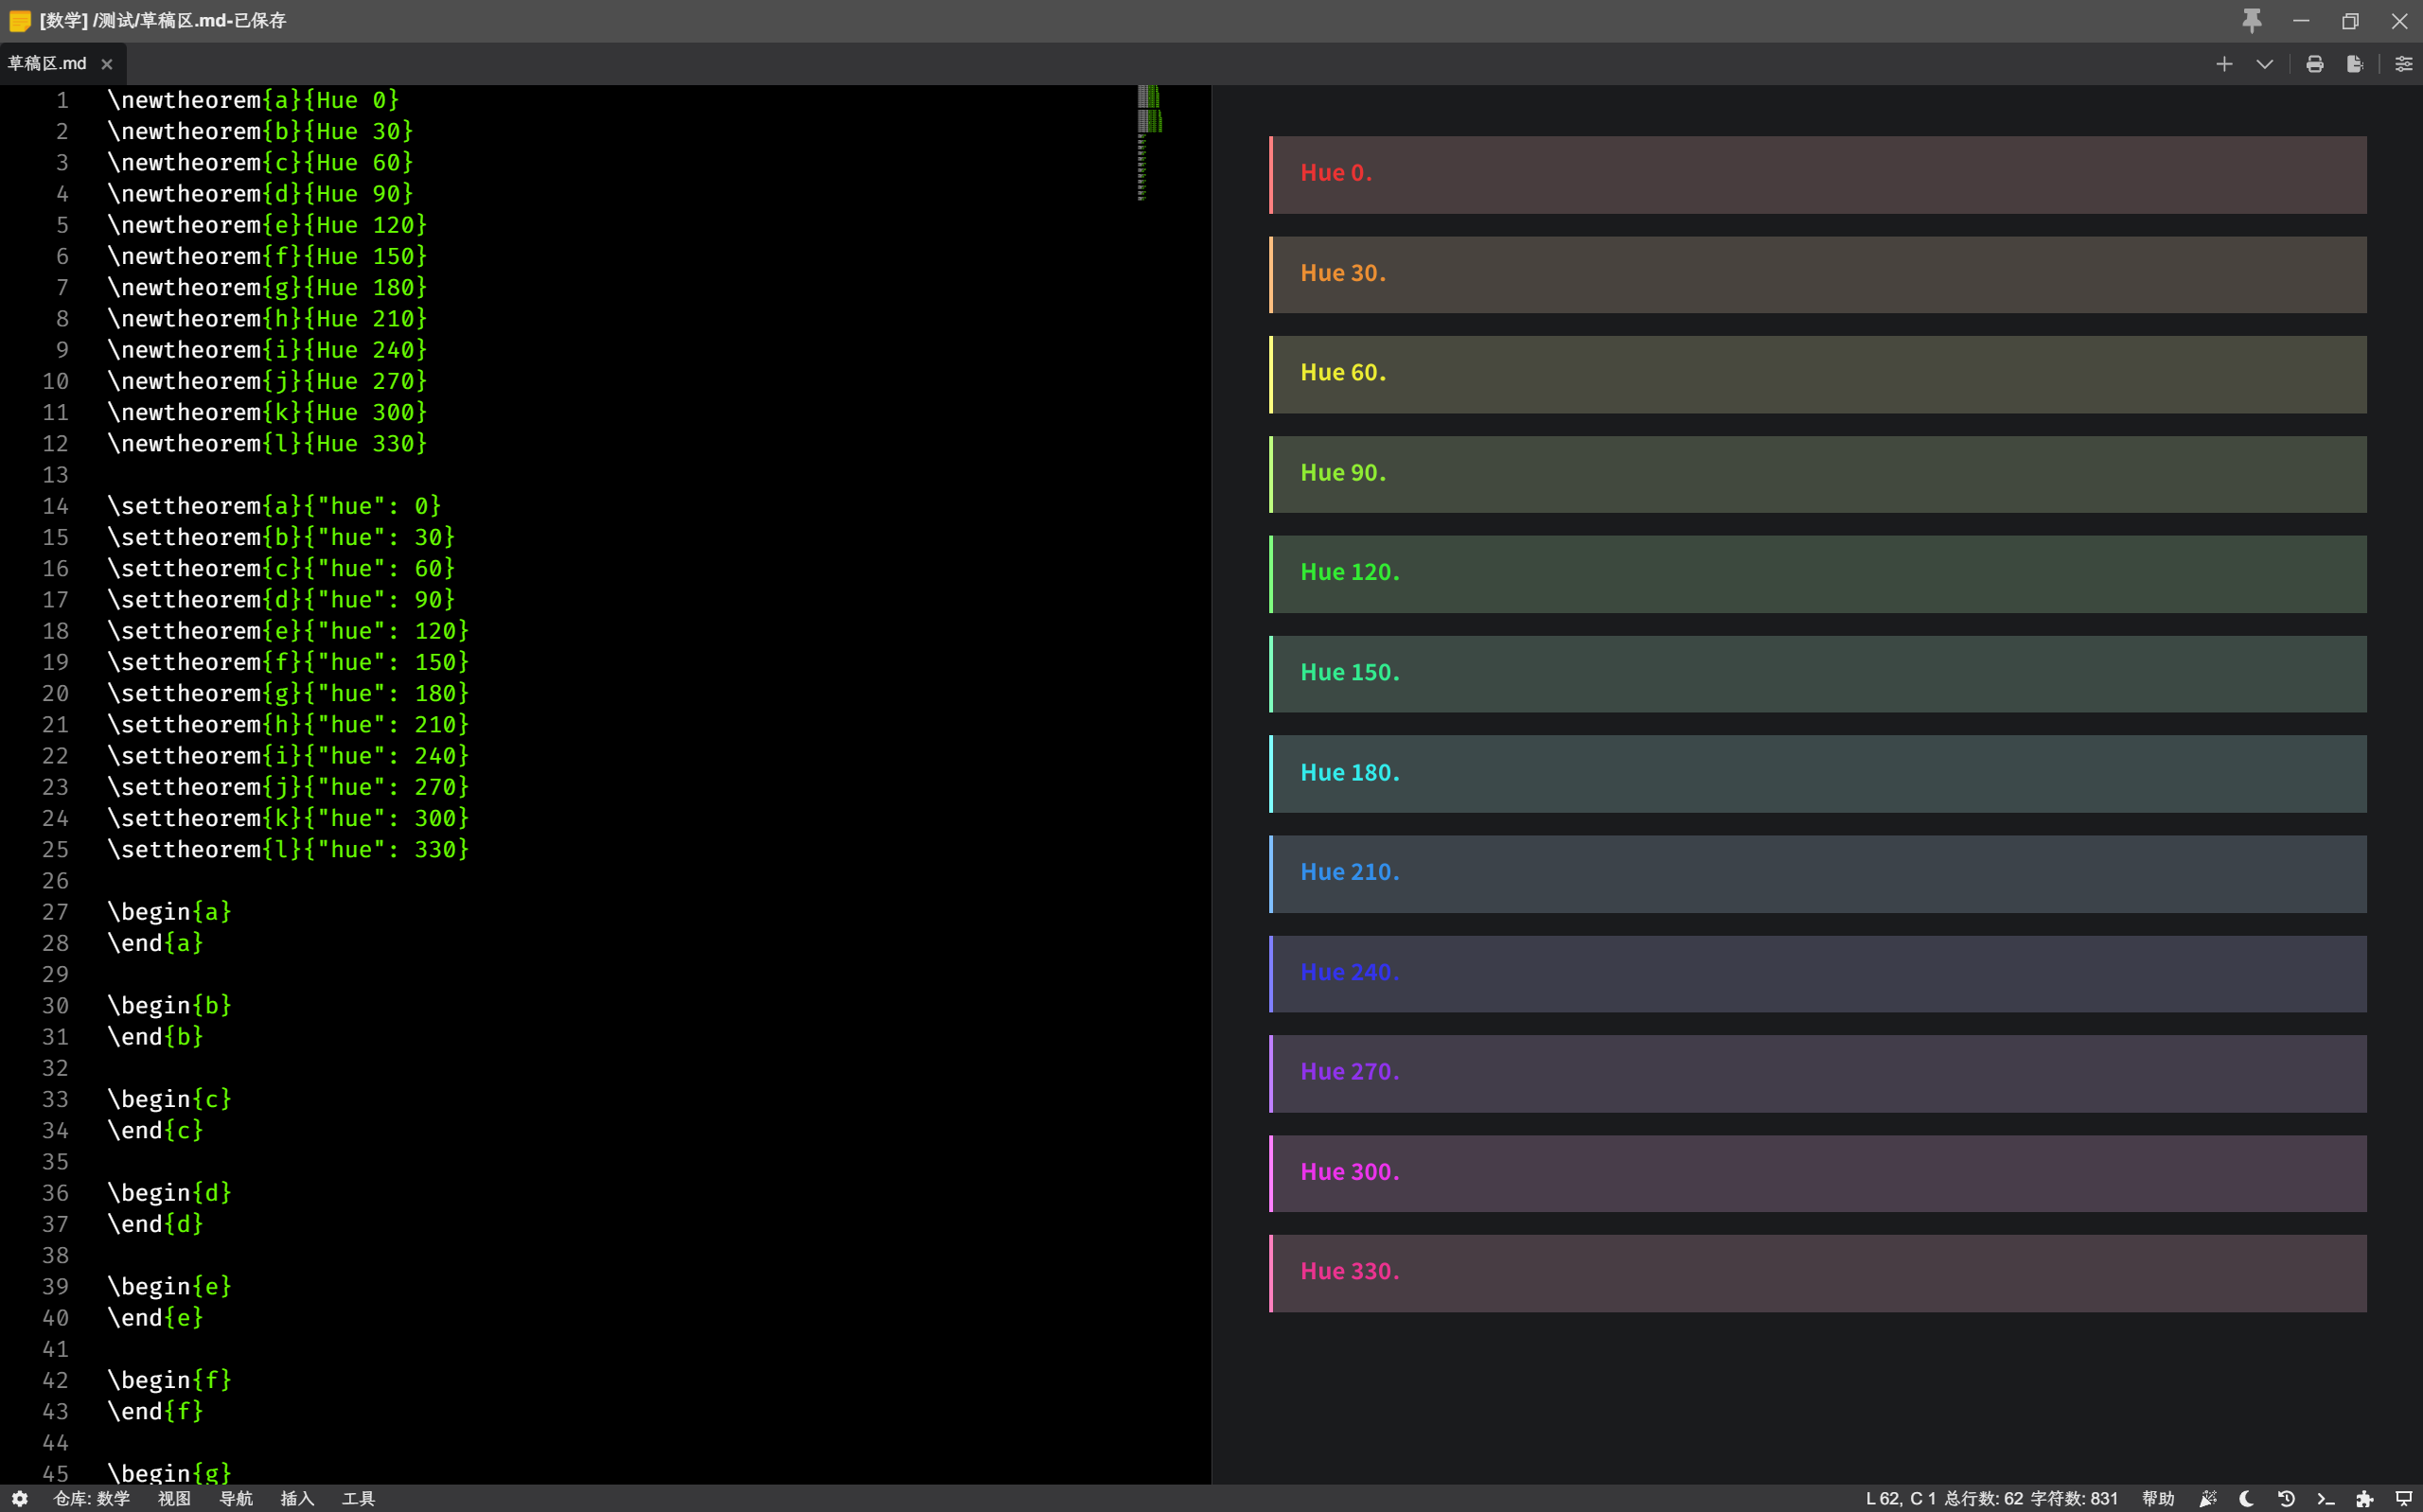2423x1512 pixels.
Task: Open the 视图 menu
Action: click(174, 1498)
